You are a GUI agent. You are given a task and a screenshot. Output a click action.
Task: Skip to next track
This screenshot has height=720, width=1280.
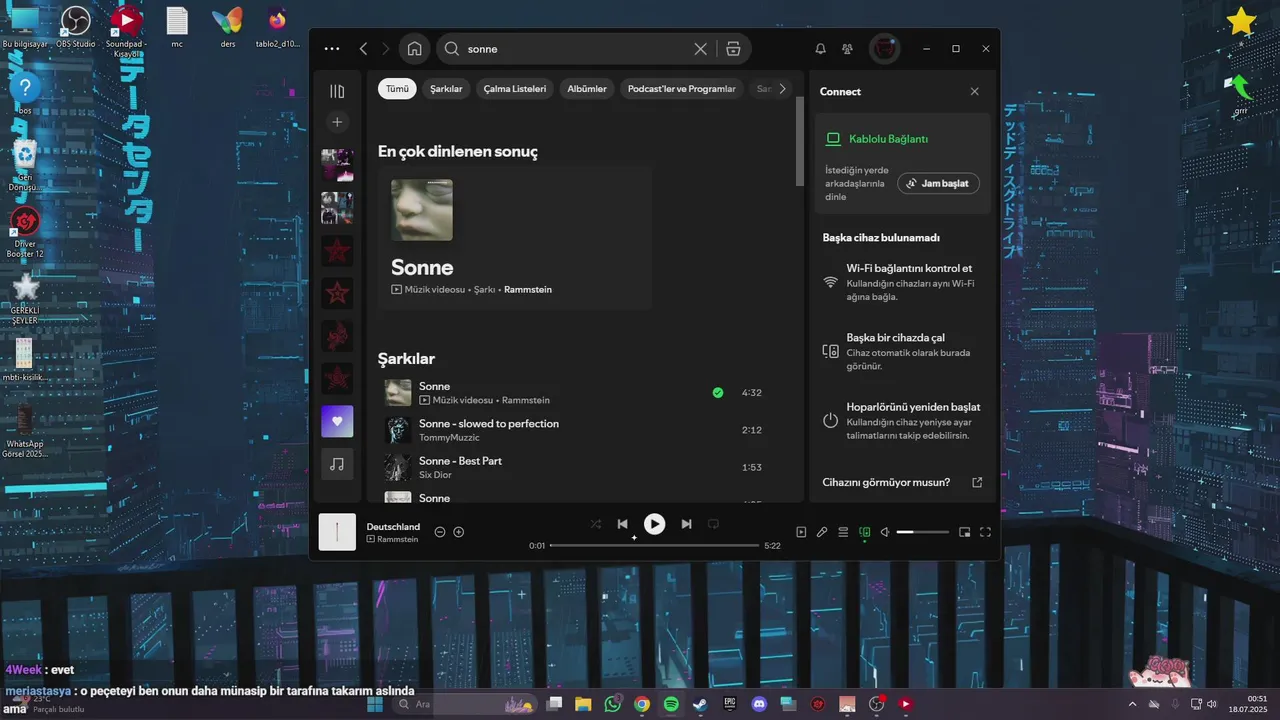pyautogui.click(x=686, y=524)
